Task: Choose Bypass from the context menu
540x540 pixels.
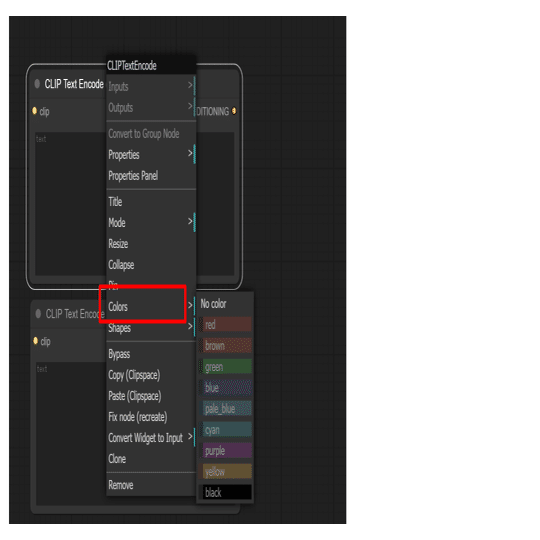Action: coord(151,354)
